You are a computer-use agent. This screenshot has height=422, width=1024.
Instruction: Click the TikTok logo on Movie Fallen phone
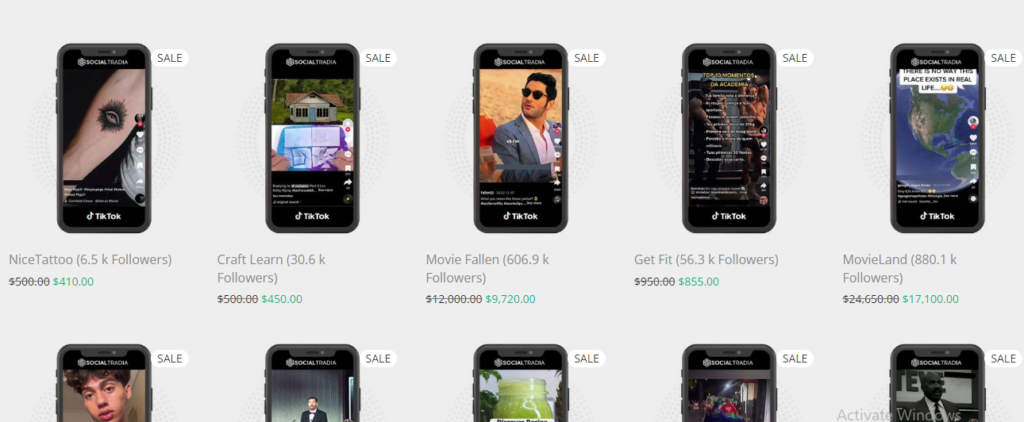point(520,216)
